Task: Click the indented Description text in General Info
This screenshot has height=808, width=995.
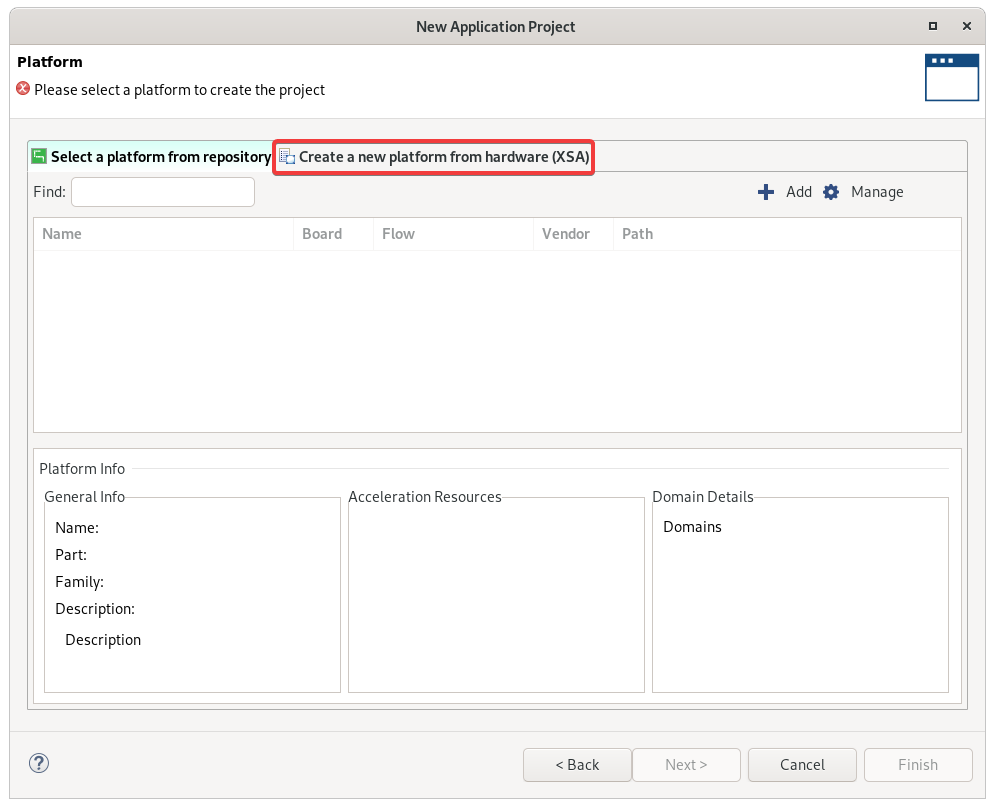Action: [103, 640]
